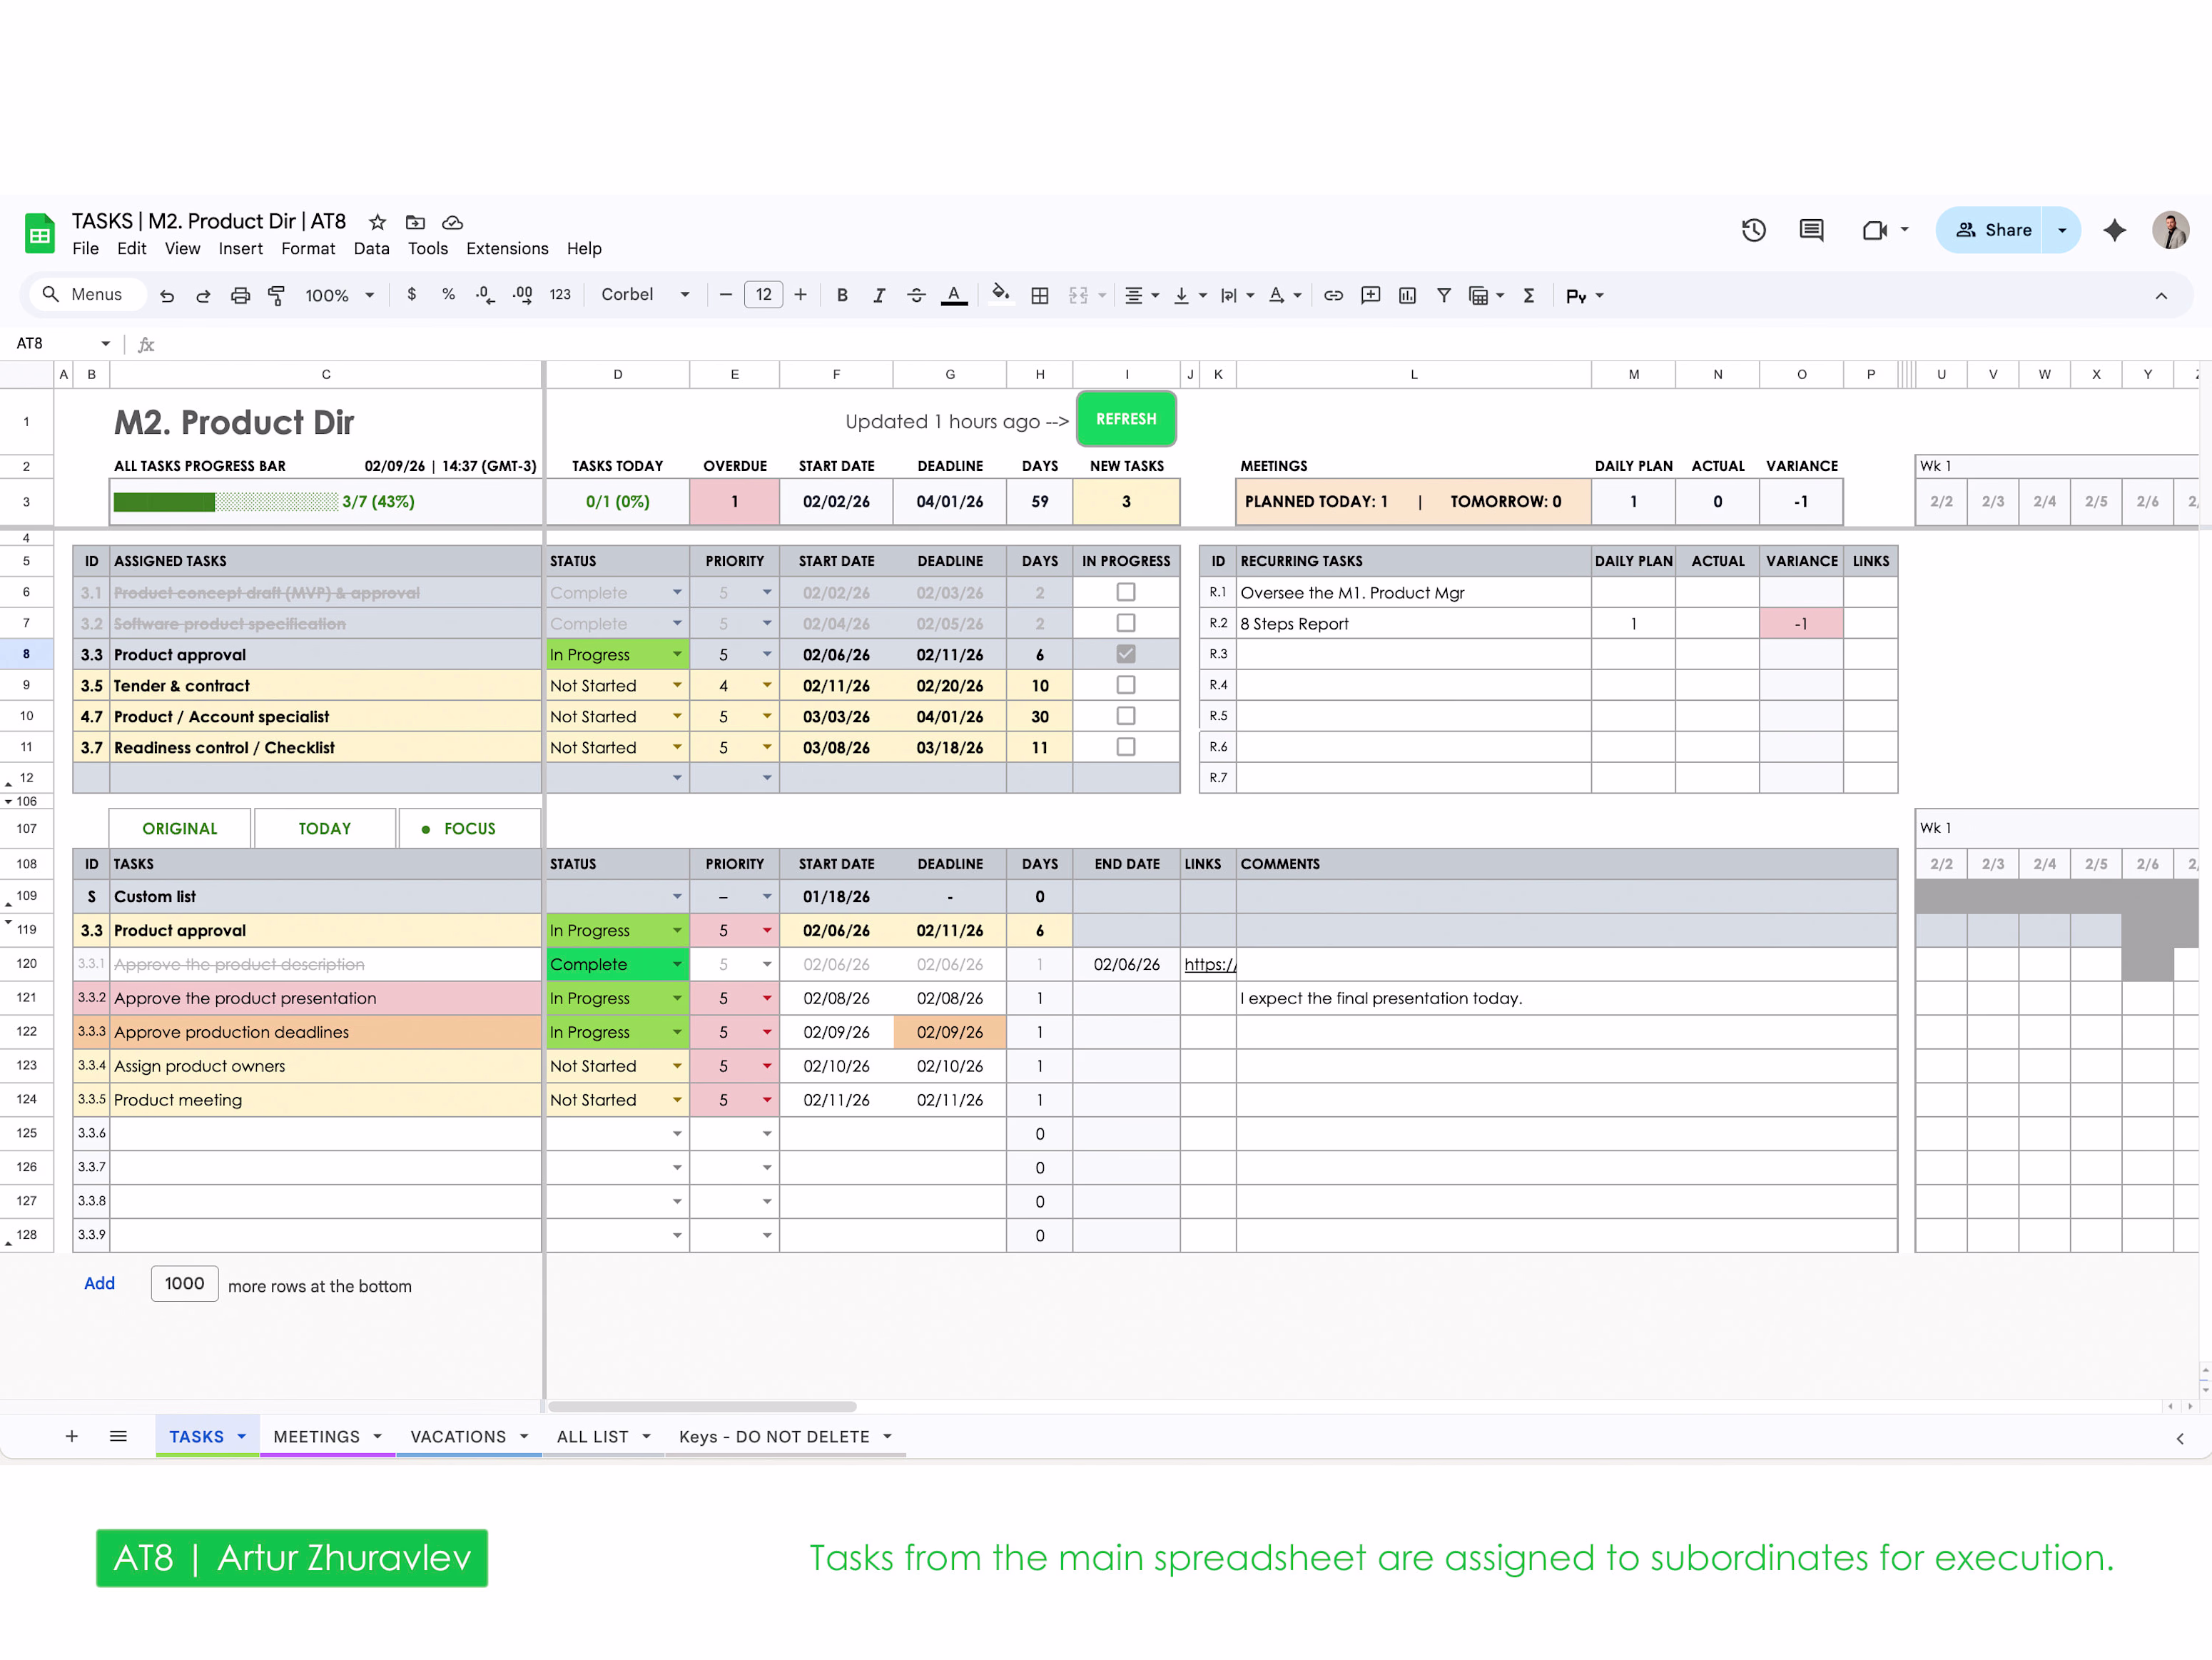Click the borders grid icon
2212x1660 pixels.
point(1040,295)
